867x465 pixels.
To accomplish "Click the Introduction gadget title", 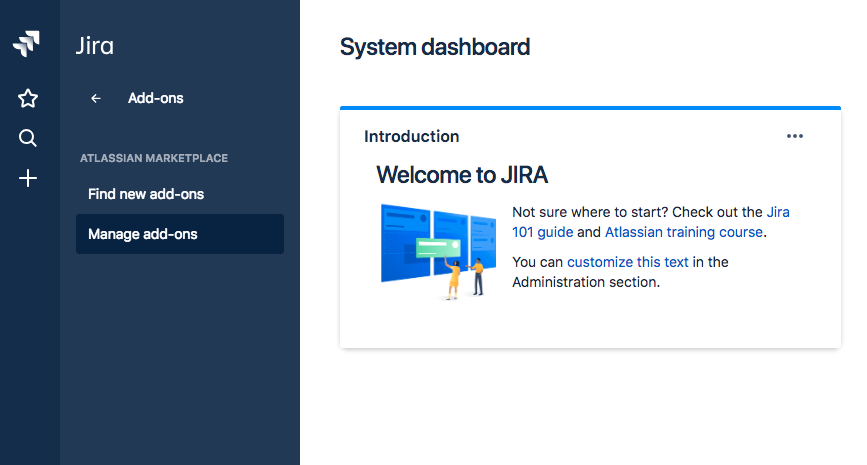I will (x=411, y=137).
